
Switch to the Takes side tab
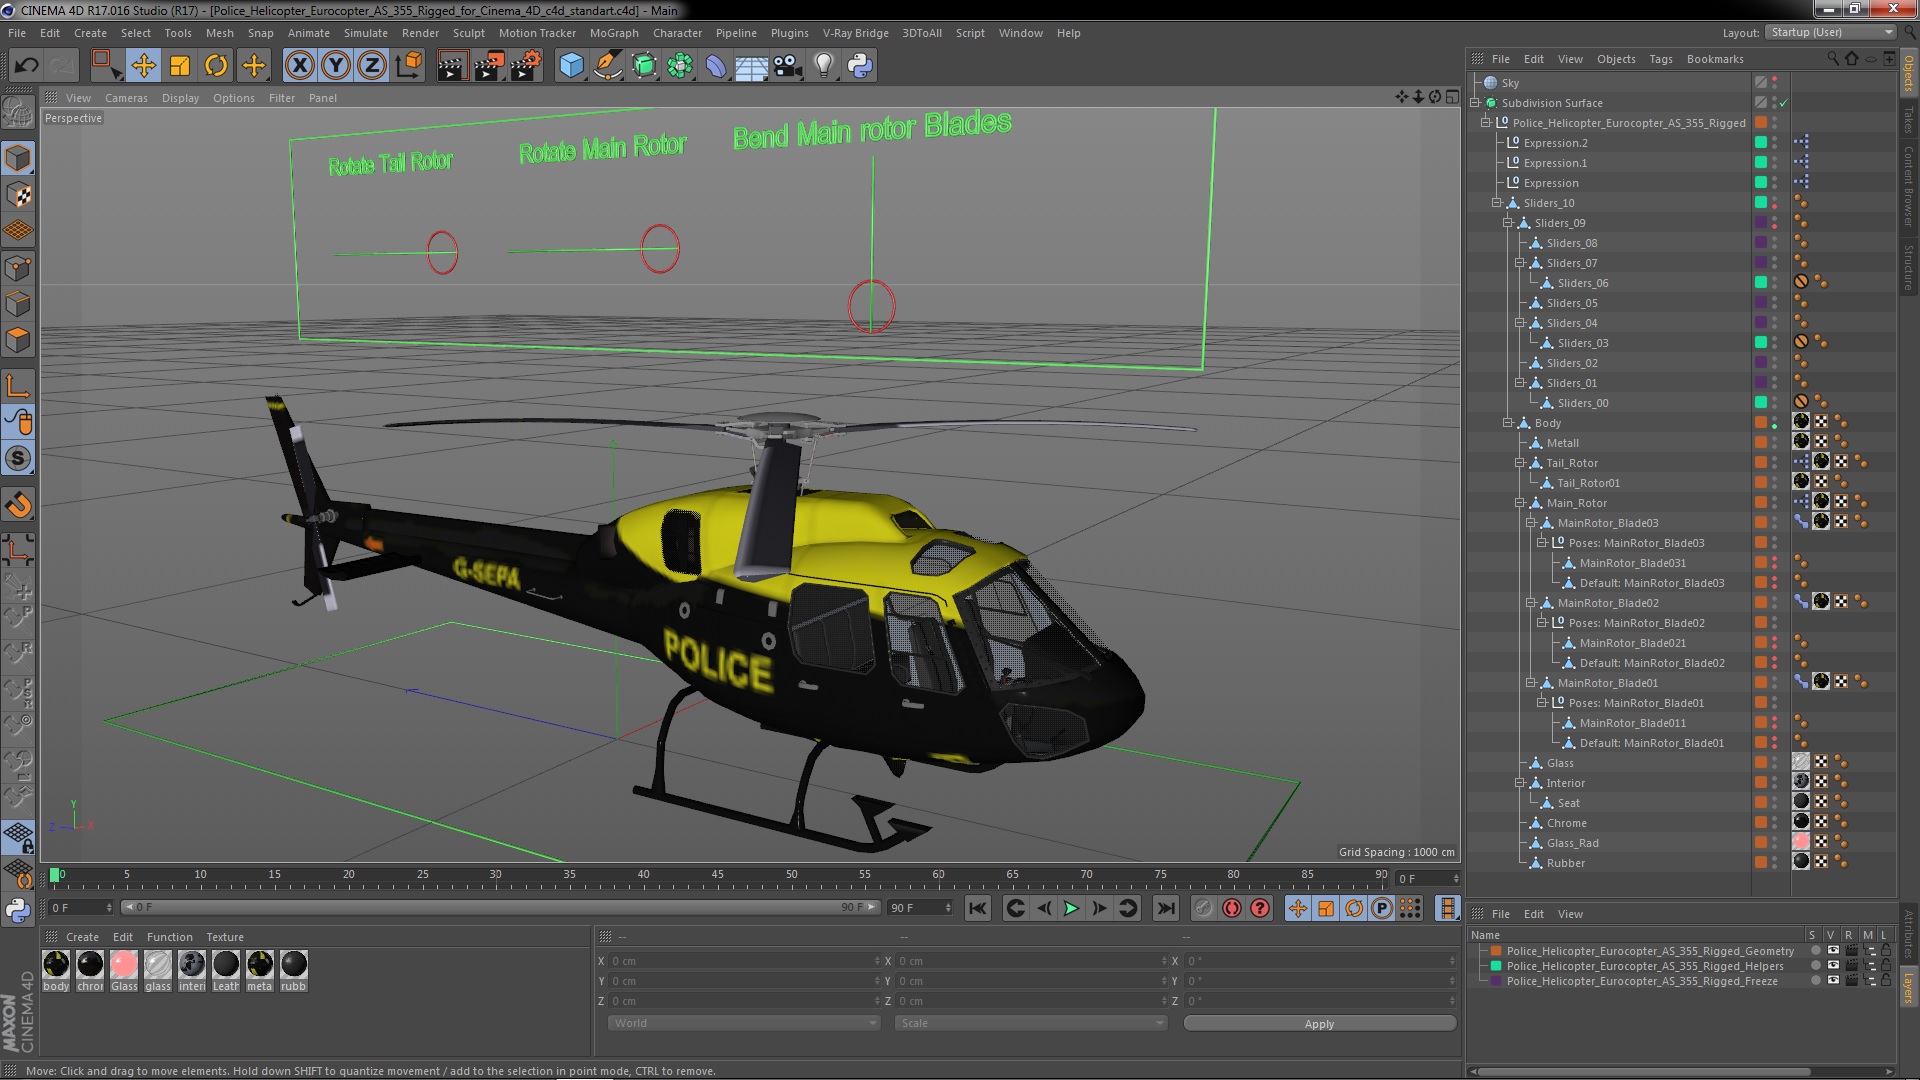[x=1908, y=120]
